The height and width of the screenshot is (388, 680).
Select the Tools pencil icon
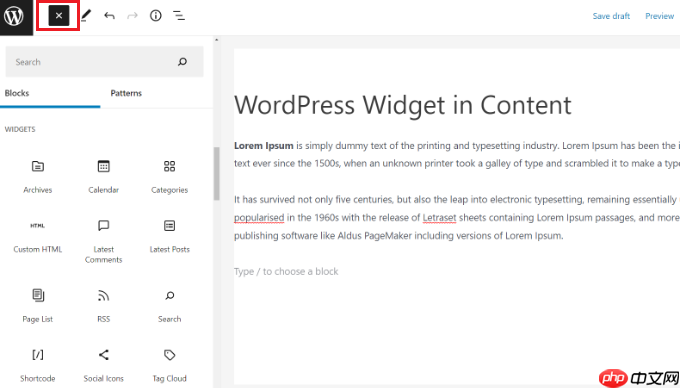86,16
